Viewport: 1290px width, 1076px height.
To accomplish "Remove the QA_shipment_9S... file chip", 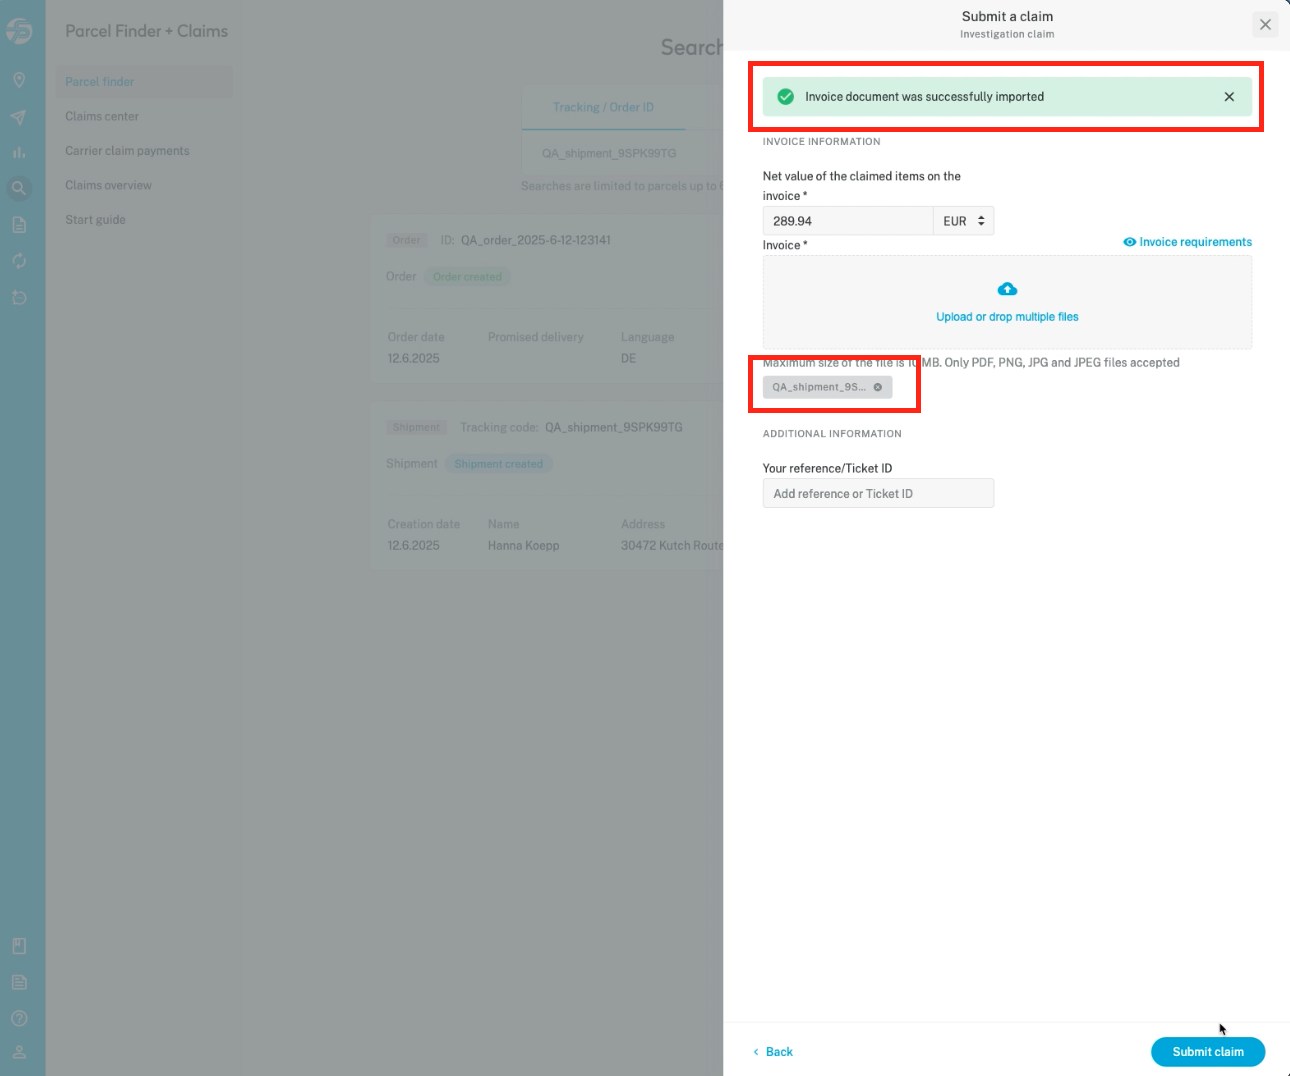I will tap(878, 387).
